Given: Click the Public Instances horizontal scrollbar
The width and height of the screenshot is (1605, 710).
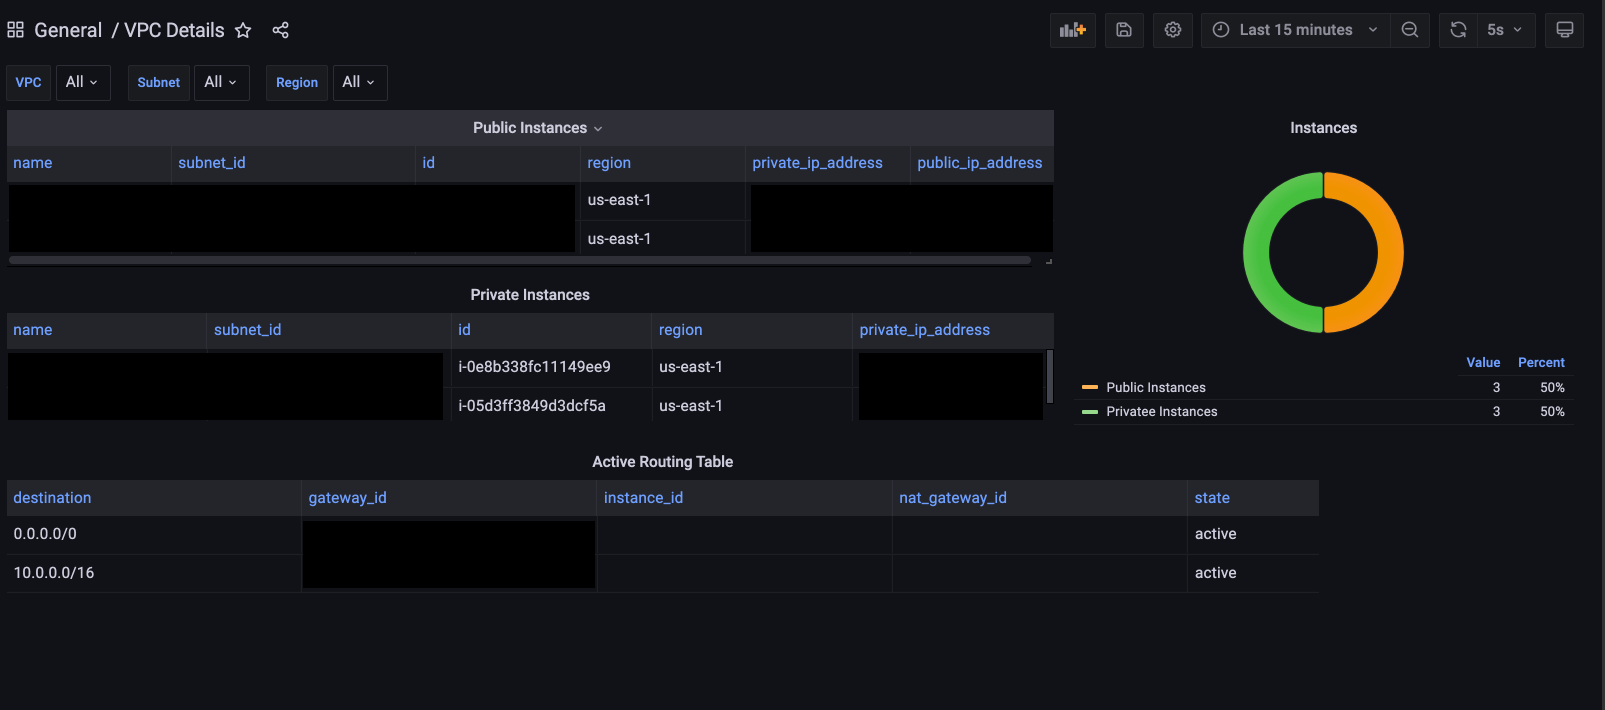Looking at the screenshot, I should 520,260.
